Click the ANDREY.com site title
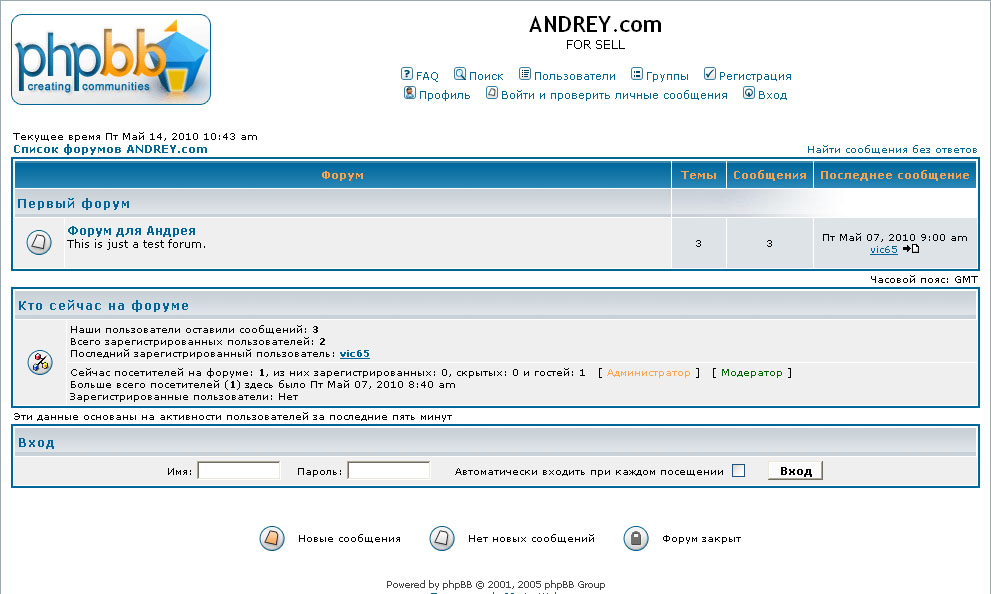This screenshot has height=594, width=991. (x=595, y=25)
